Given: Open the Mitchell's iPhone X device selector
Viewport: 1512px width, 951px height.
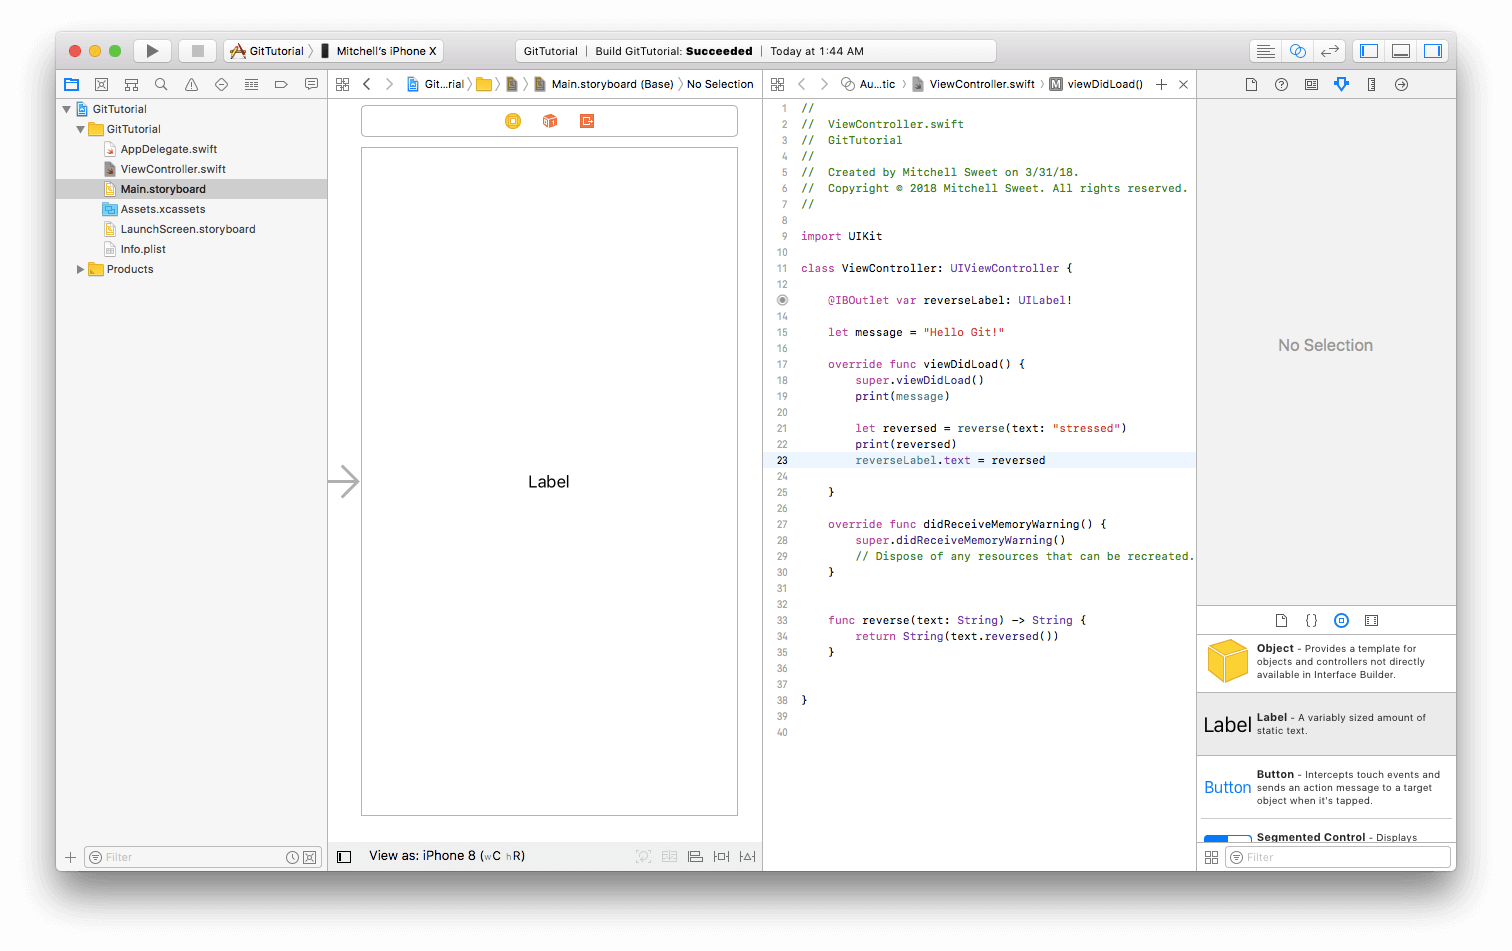Looking at the screenshot, I should [x=385, y=51].
